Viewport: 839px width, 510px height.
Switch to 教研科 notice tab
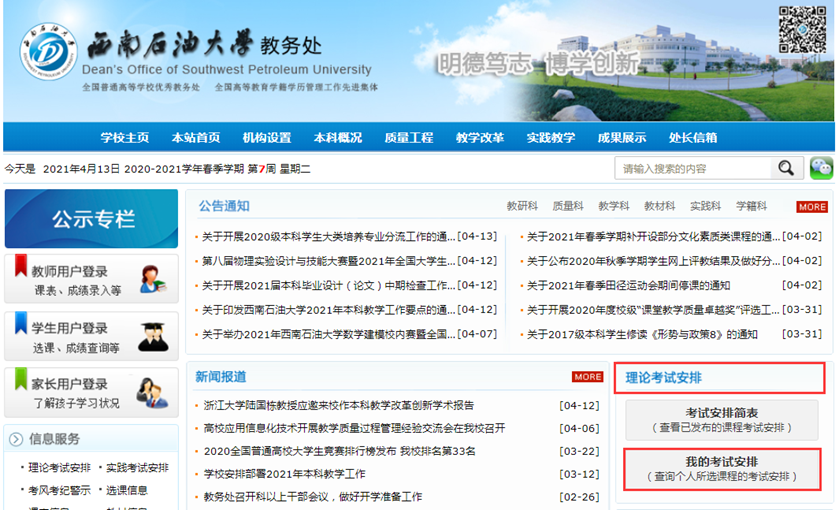click(x=522, y=206)
